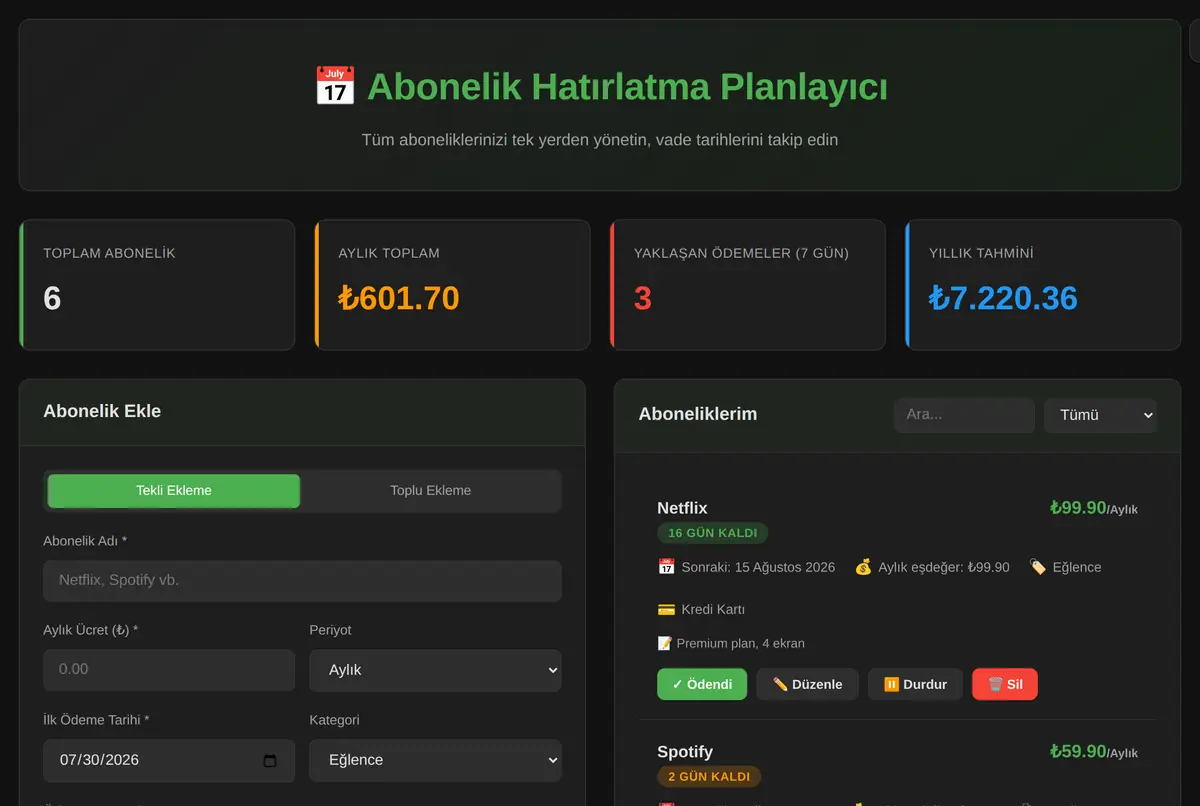Click the Premium plan, 4 ekran note
1200x806 pixels.
point(741,643)
